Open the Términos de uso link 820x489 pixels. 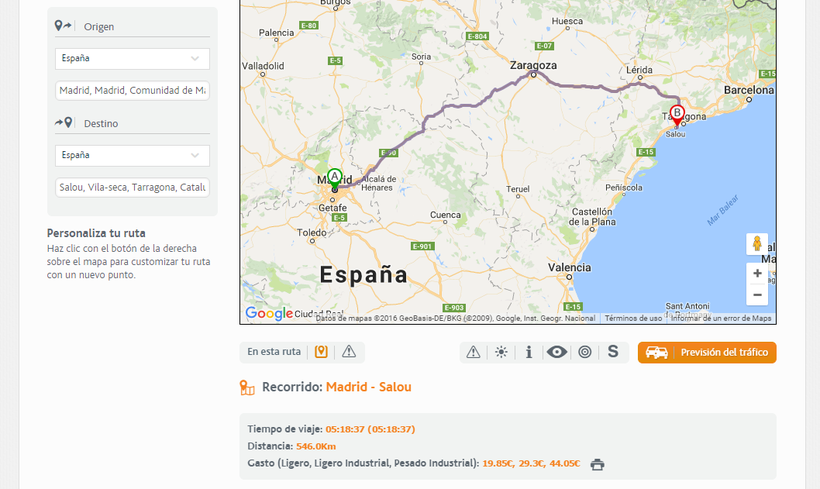point(635,319)
